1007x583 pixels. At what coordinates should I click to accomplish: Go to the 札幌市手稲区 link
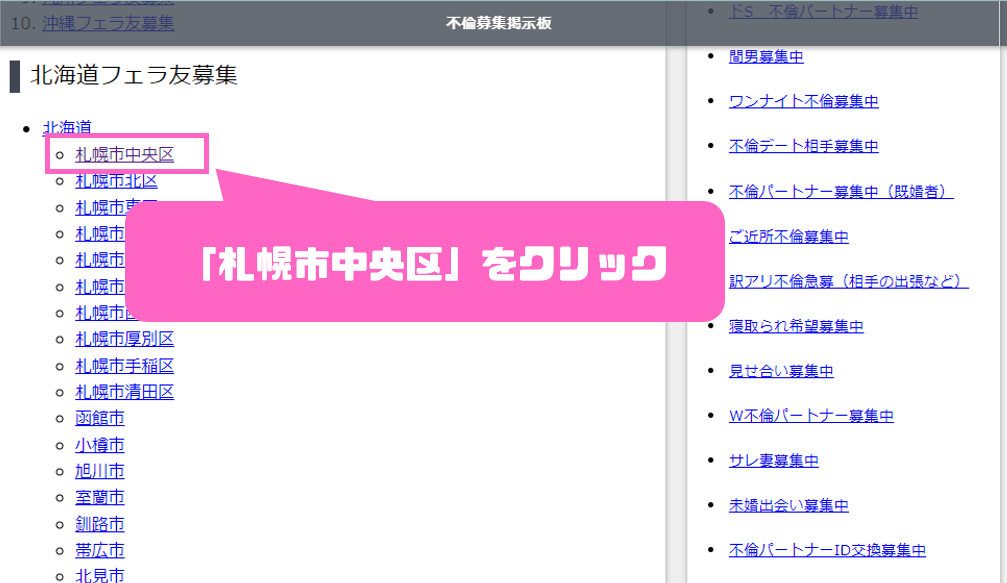[x=124, y=365]
